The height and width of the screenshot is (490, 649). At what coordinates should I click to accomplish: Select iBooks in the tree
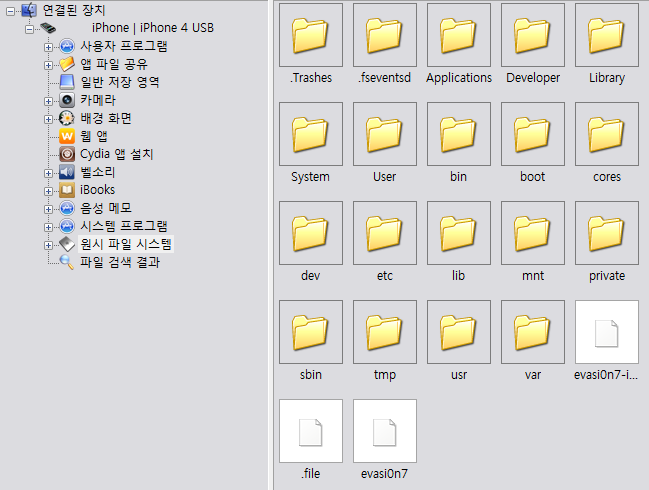coord(98,190)
